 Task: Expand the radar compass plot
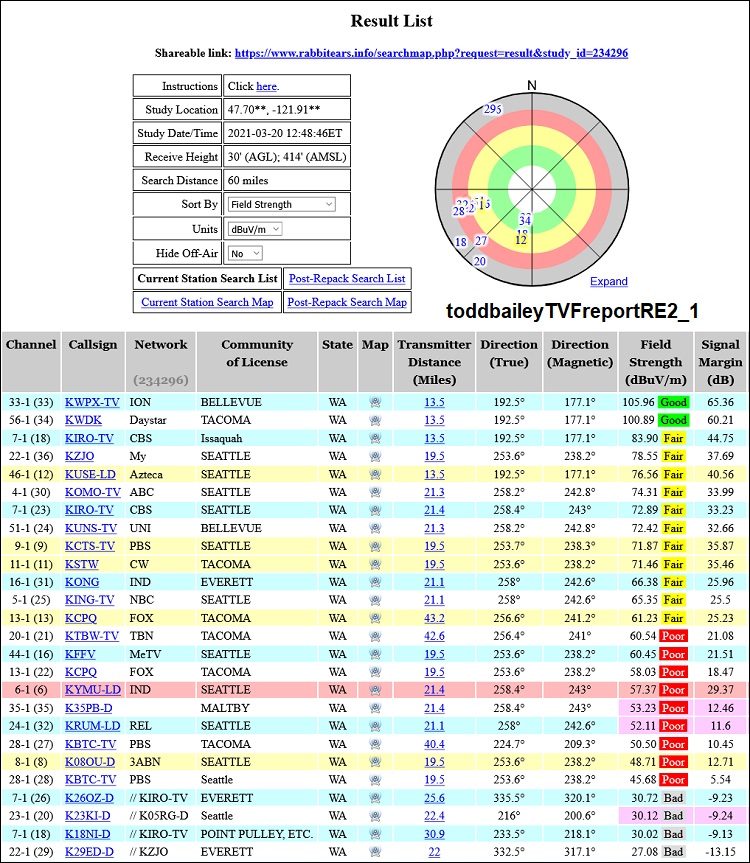pyautogui.click(x=609, y=282)
